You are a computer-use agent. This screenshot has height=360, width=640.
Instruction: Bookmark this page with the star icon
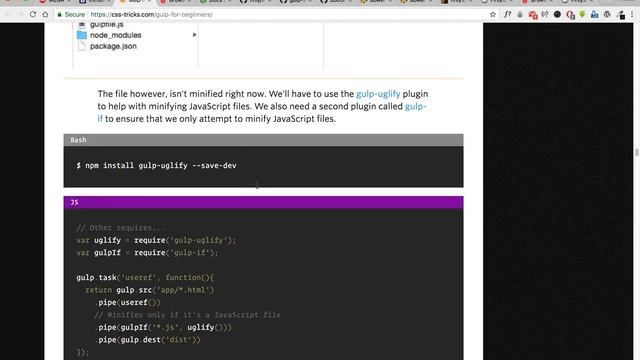[x=493, y=14]
